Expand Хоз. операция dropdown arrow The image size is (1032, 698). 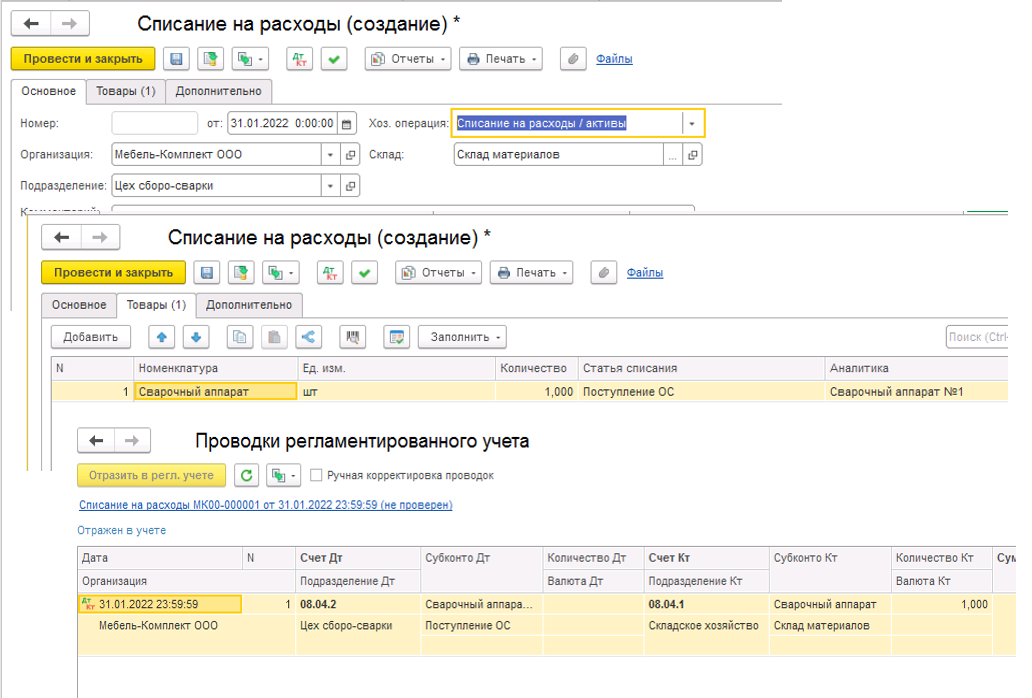(692, 123)
